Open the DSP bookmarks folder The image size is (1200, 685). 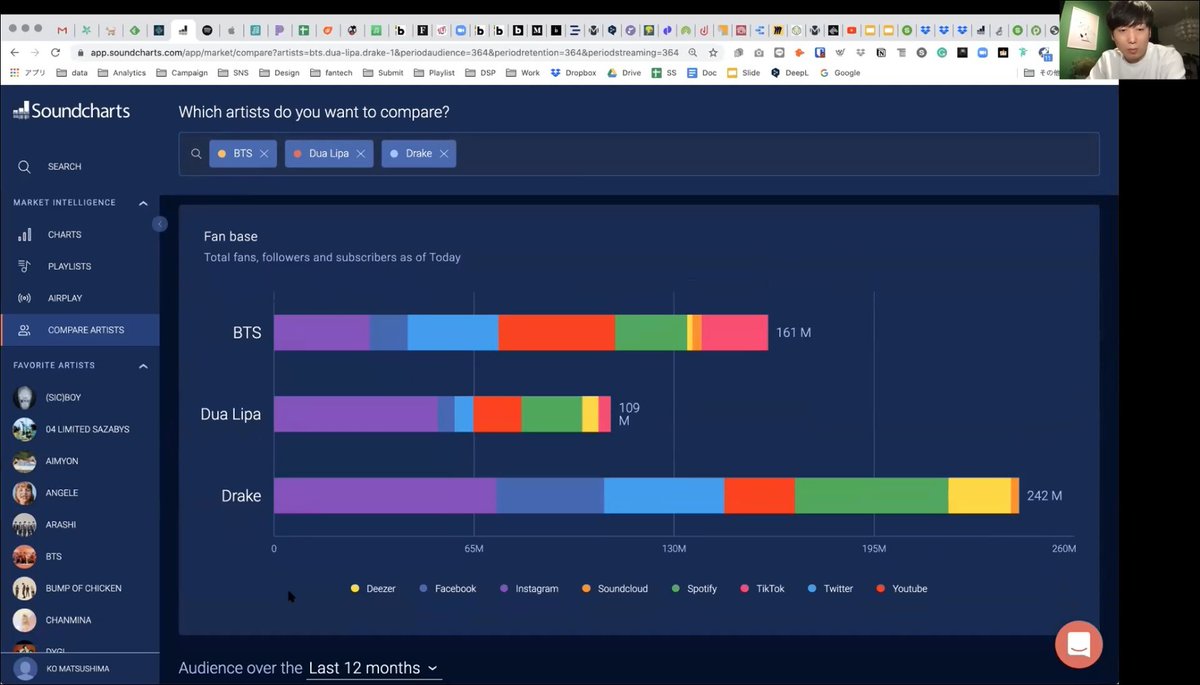pyautogui.click(x=480, y=73)
